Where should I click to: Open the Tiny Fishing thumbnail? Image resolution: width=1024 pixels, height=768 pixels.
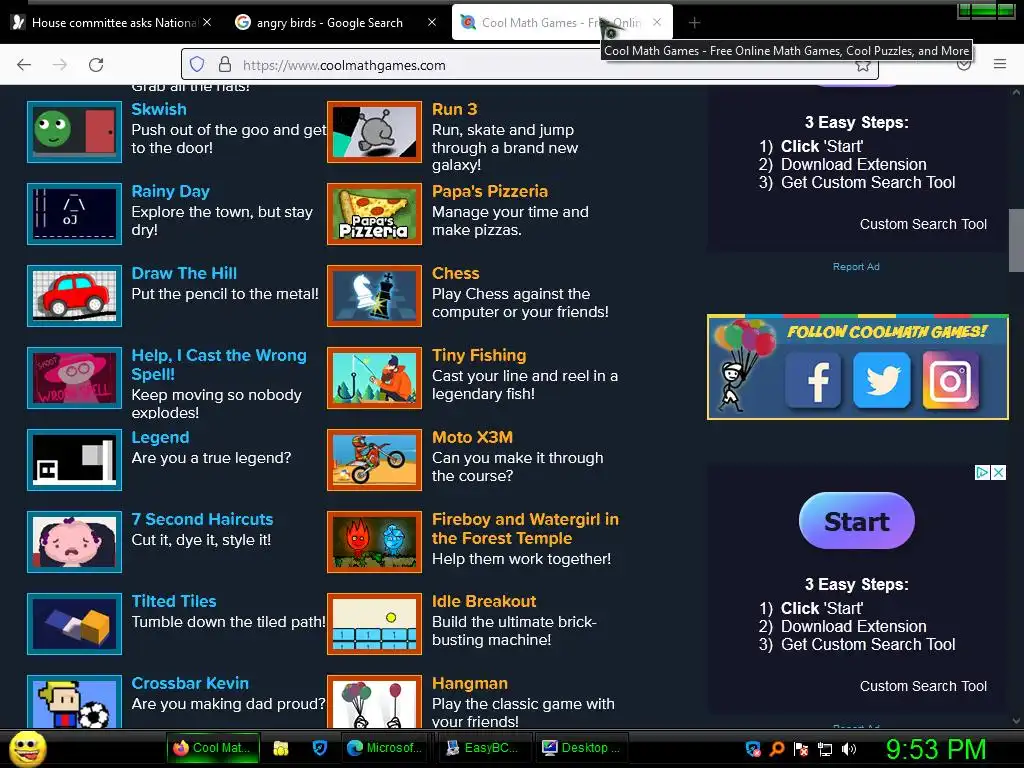coord(374,377)
